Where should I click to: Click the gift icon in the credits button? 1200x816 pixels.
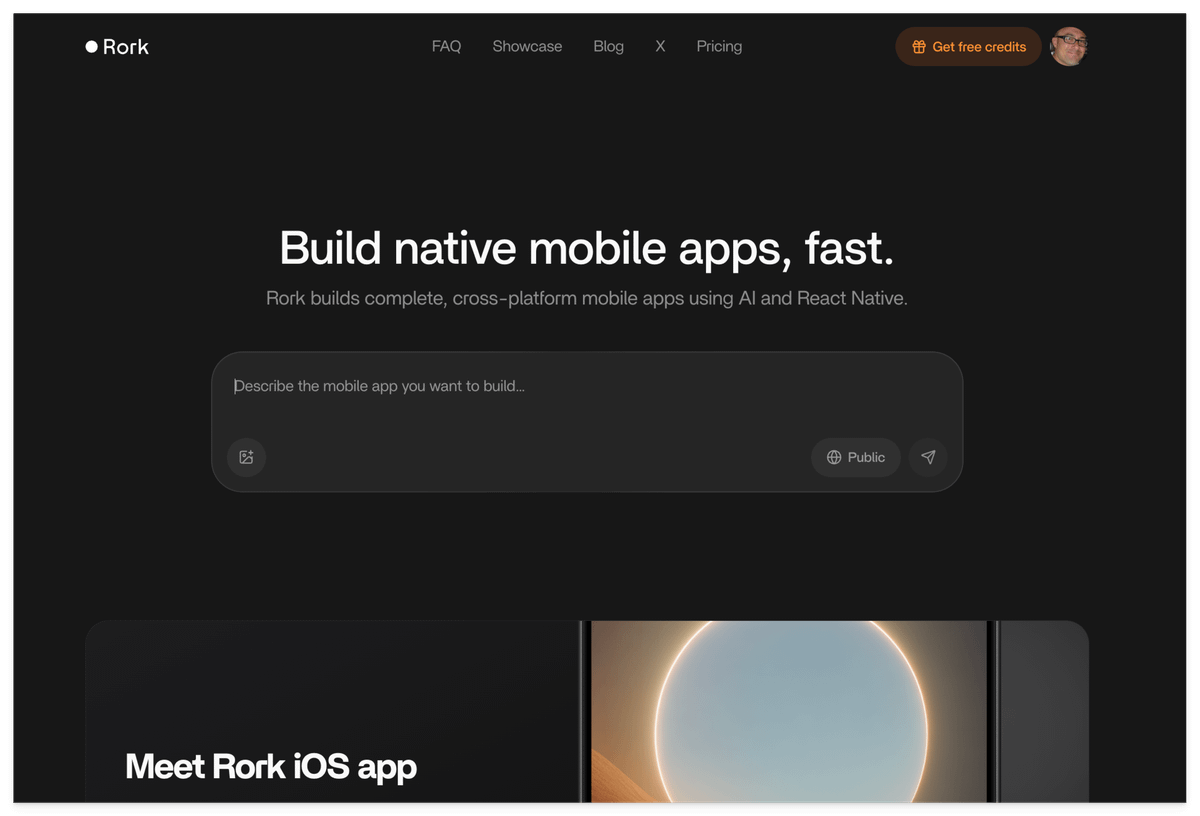click(918, 47)
